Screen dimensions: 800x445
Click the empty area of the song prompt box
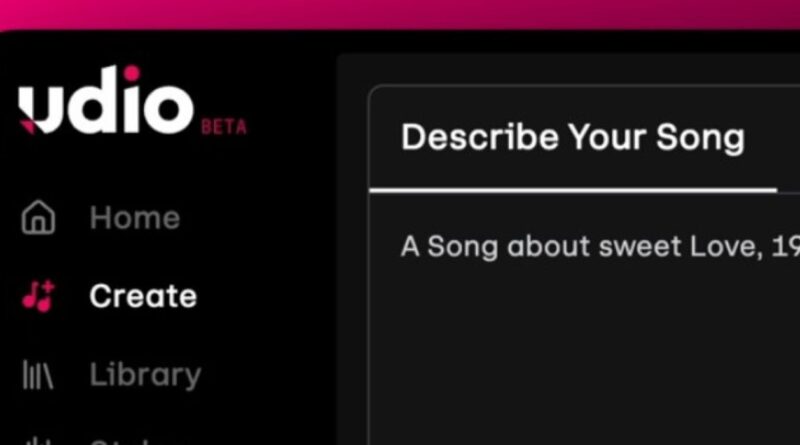(580, 360)
